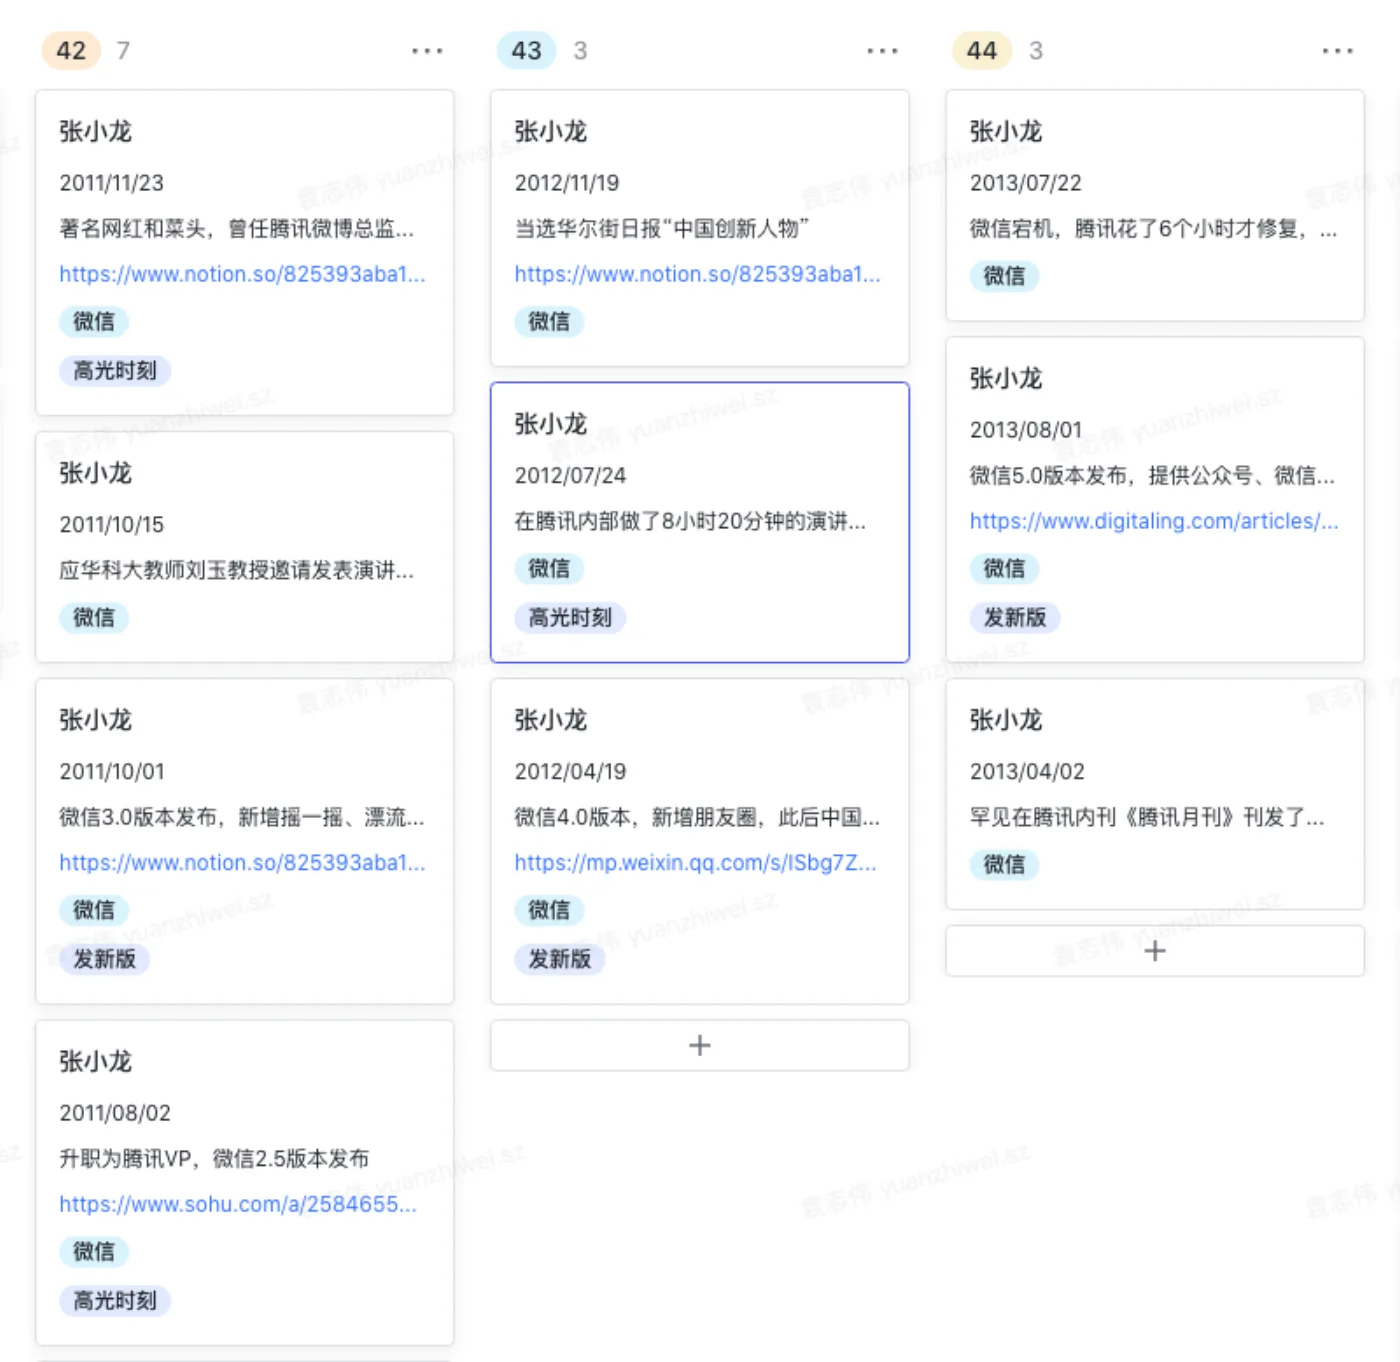
Task: Click the date 2011/10/15
Action: pyautogui.click(x=111, y=525)
